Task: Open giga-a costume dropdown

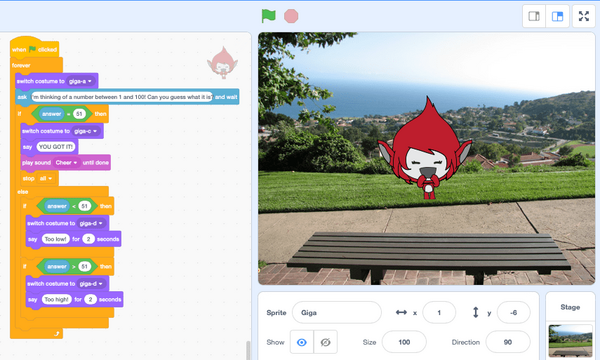Action: (80, 81)
